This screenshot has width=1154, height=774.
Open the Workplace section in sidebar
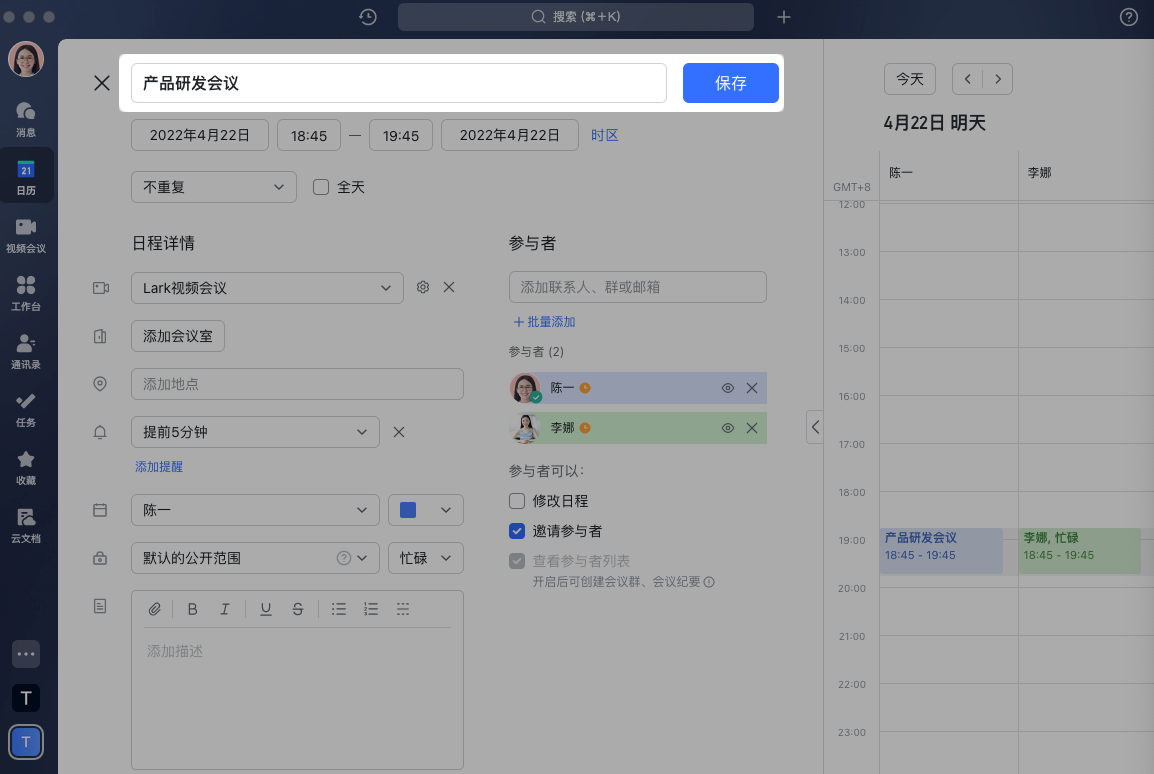click(26, 293)
